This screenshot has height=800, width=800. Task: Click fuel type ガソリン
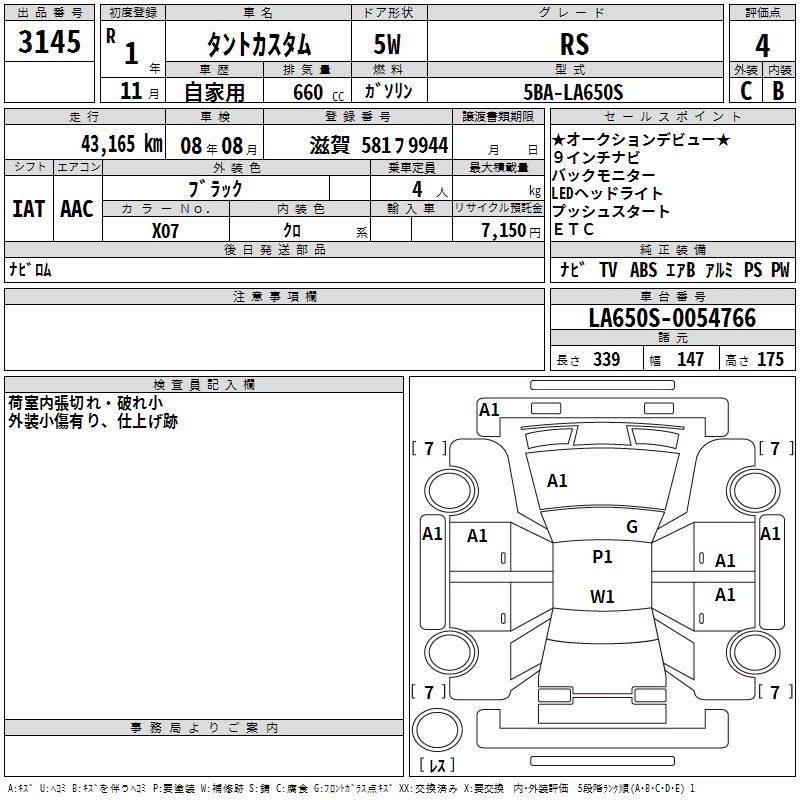(x=389, y=92)
